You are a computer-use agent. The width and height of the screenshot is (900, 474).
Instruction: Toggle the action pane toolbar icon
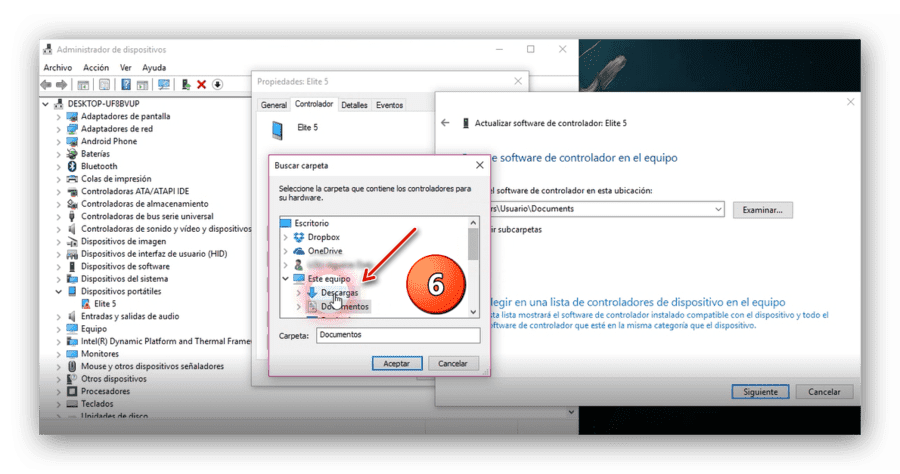coord(142,85)
